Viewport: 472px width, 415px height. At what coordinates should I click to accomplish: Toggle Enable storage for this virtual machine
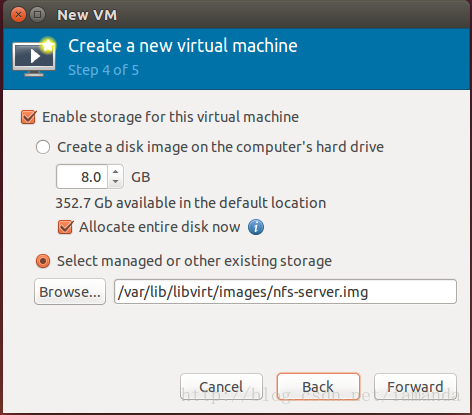coord(29,117)
